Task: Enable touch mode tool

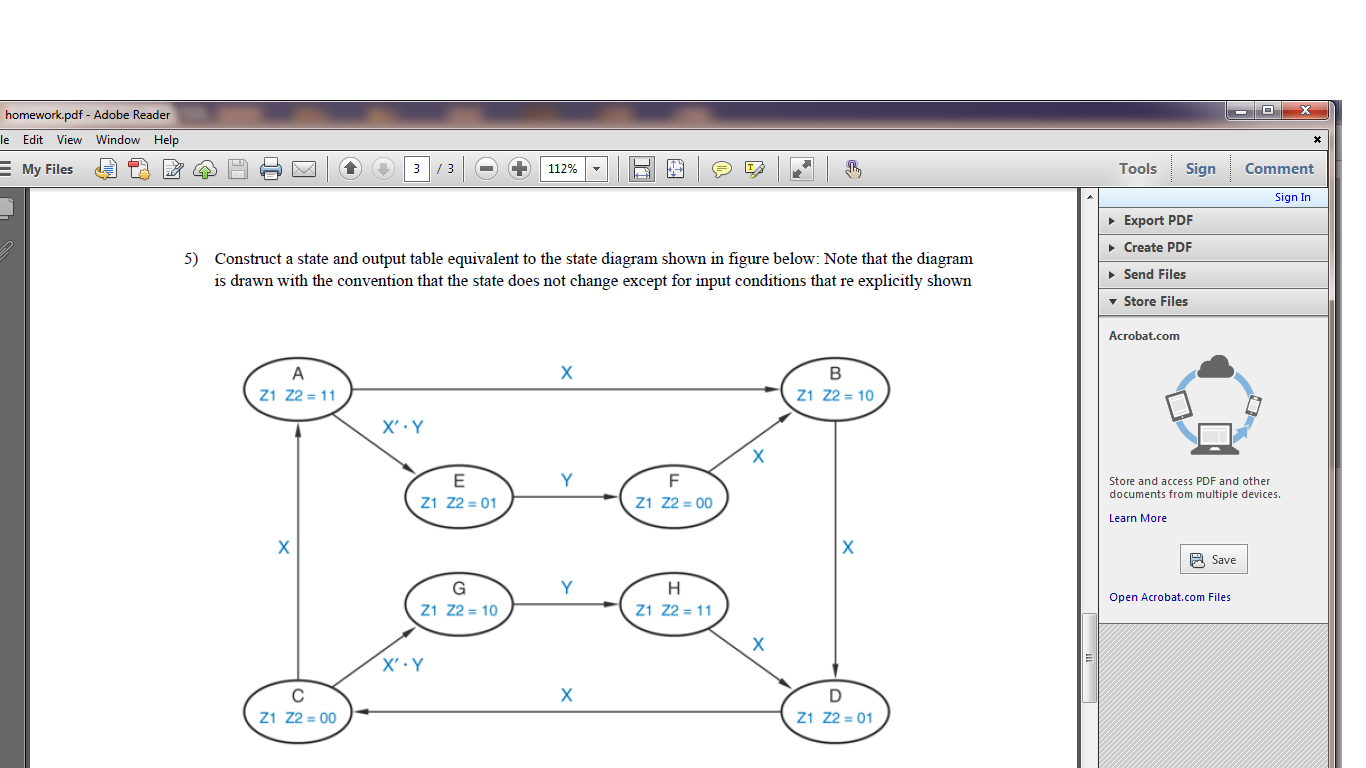Action: tap(852, 168)
